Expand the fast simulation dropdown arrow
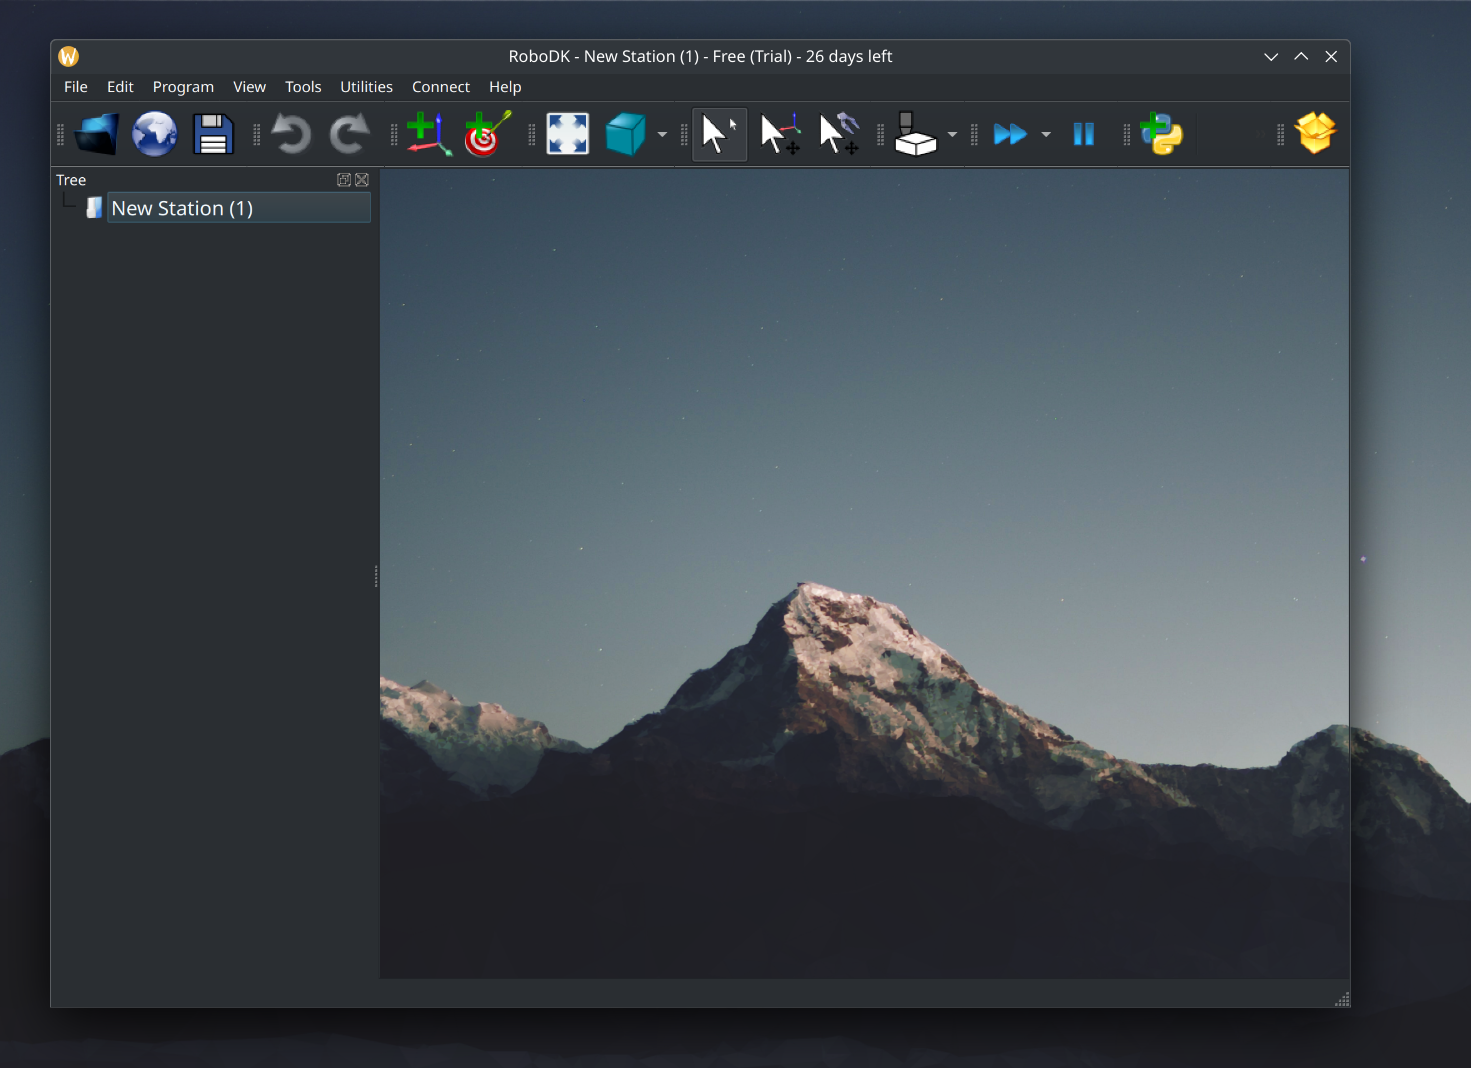 tap(1046, 135)
